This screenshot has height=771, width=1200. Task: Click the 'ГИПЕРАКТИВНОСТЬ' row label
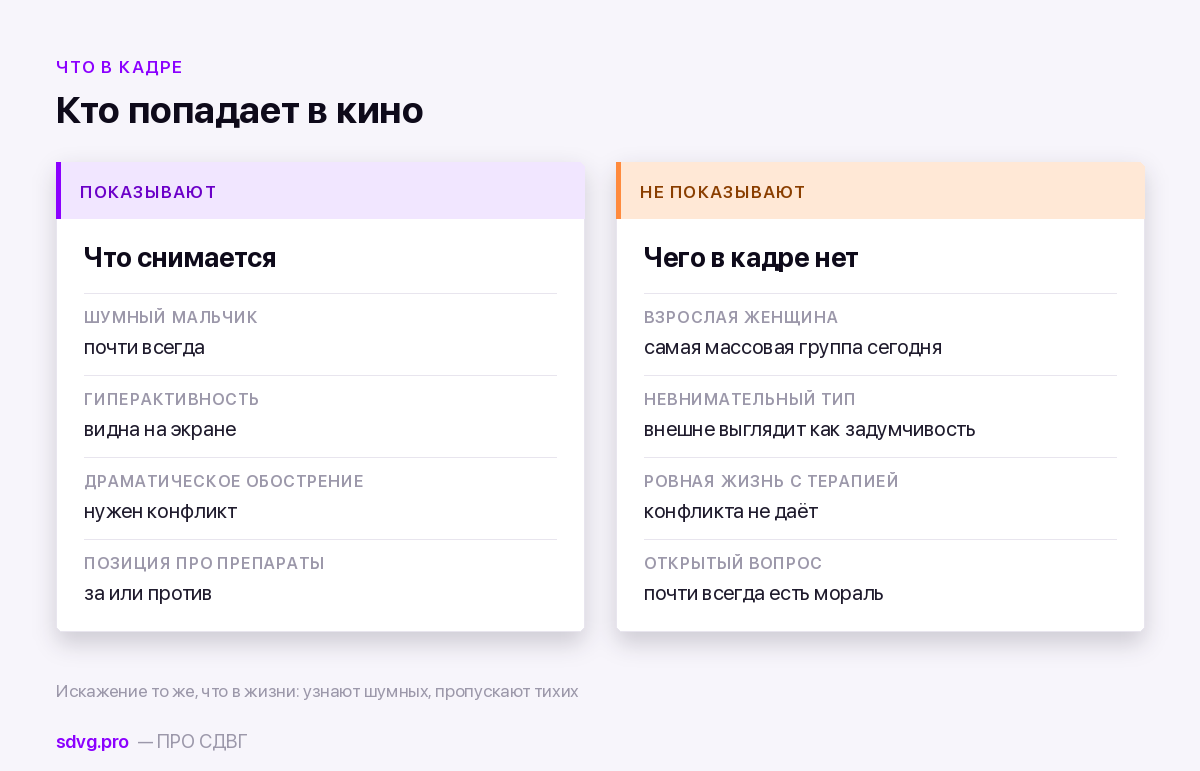(x=172, y=399)
